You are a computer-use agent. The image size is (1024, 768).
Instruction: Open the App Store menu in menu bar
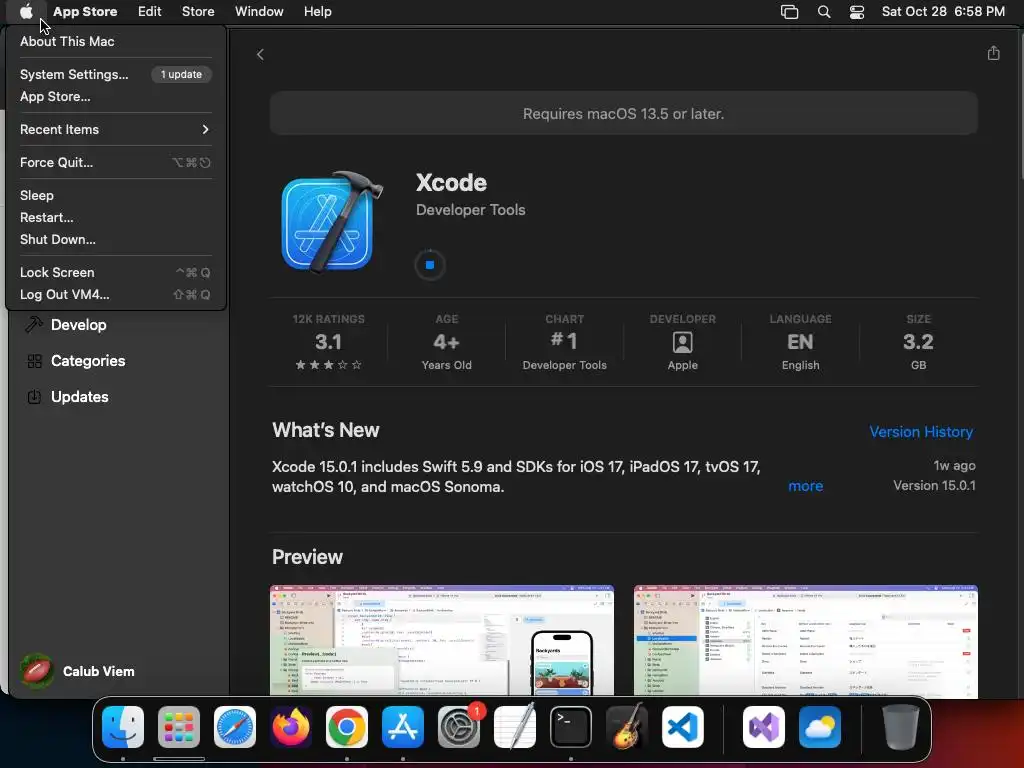coord(85,11)
